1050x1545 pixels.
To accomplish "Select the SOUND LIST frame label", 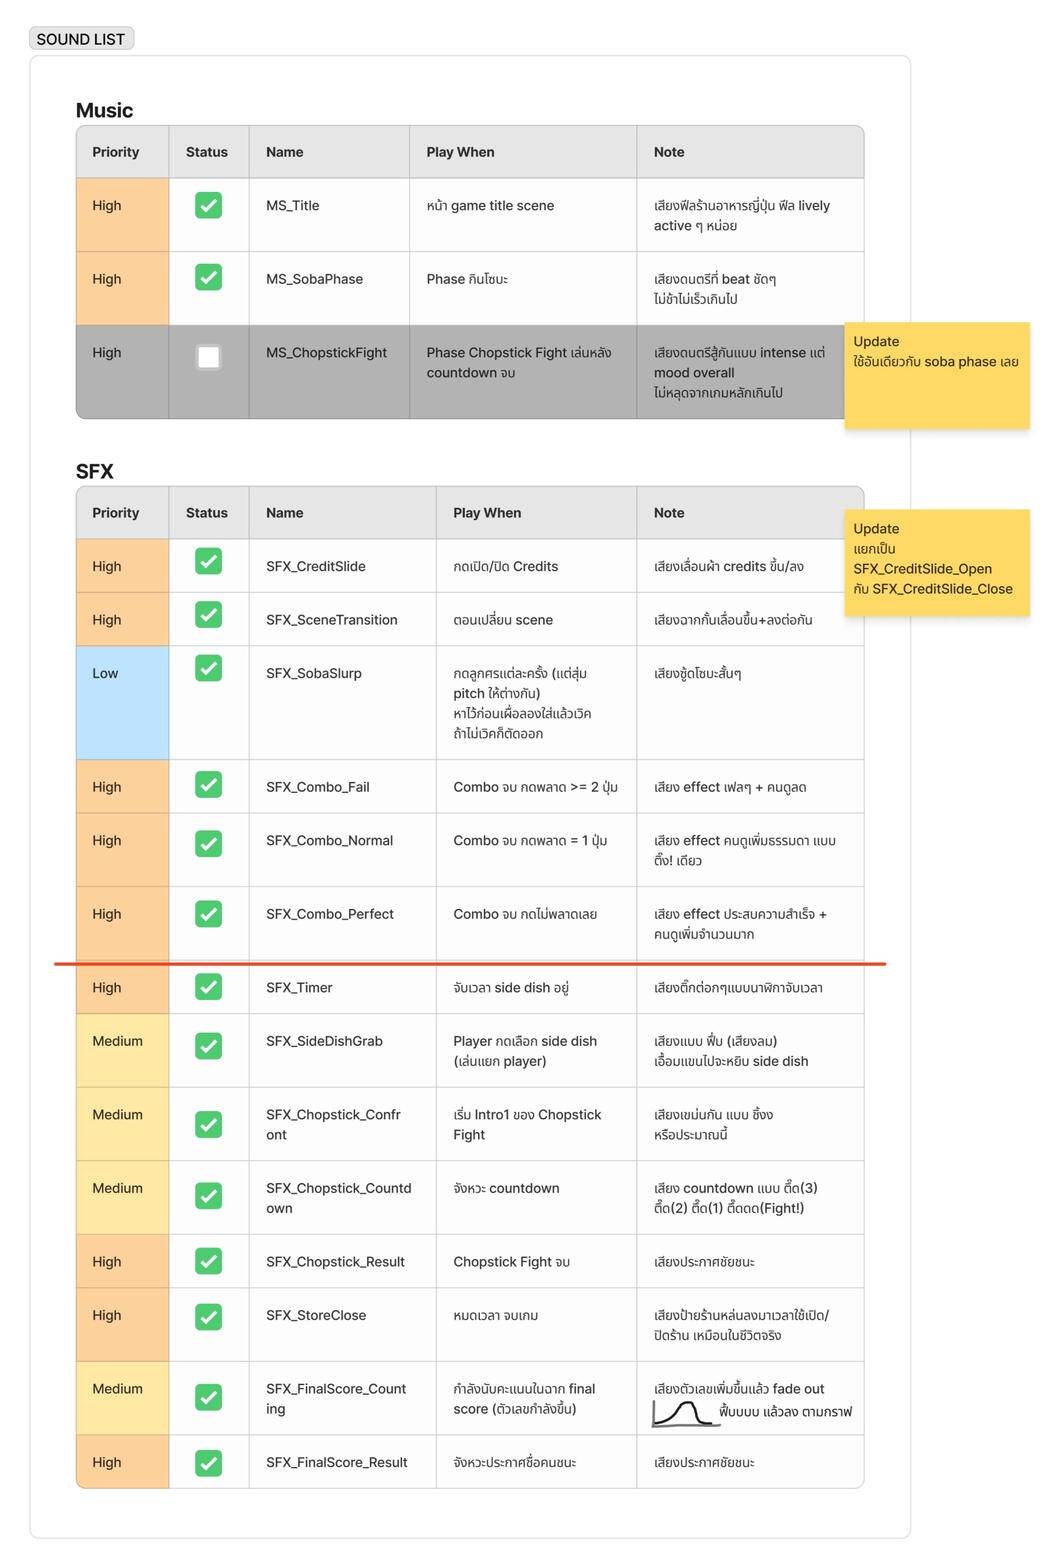I will coord(81,39).
